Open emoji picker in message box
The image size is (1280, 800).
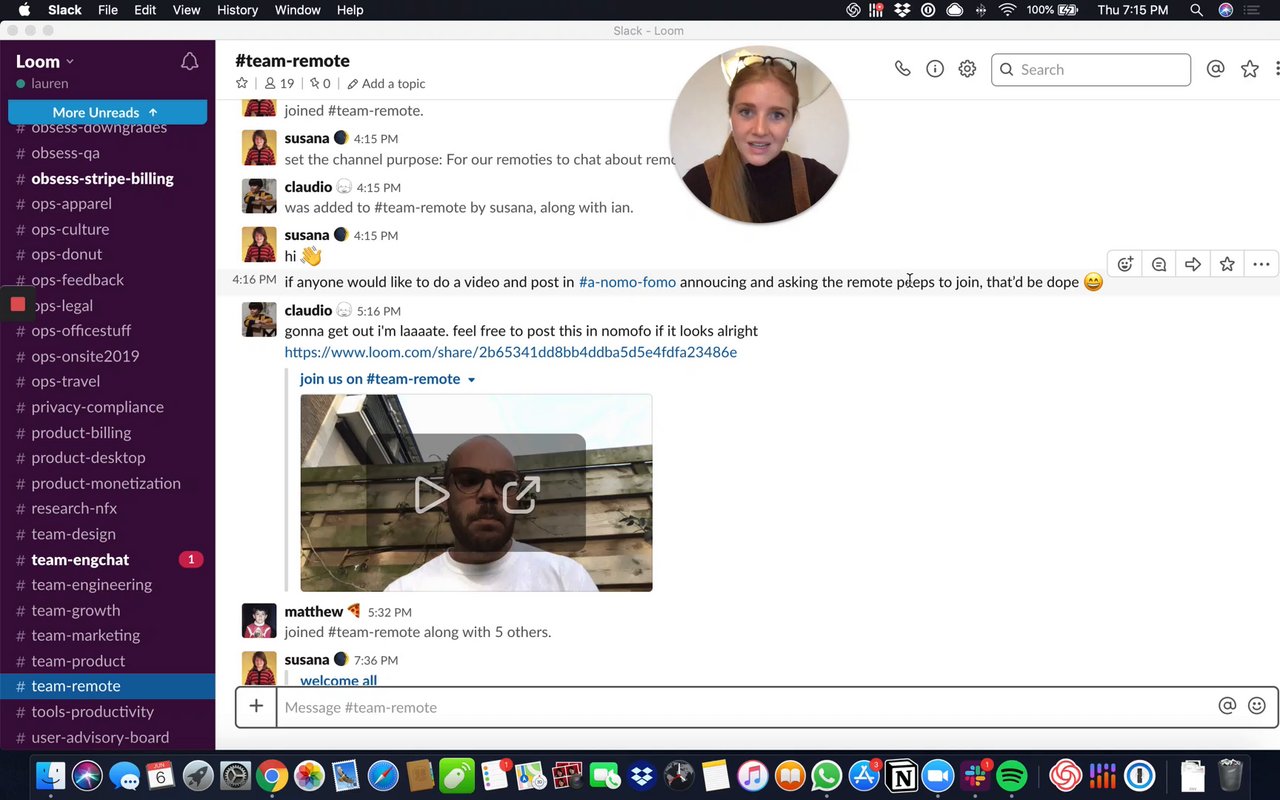pos(1257,706)
